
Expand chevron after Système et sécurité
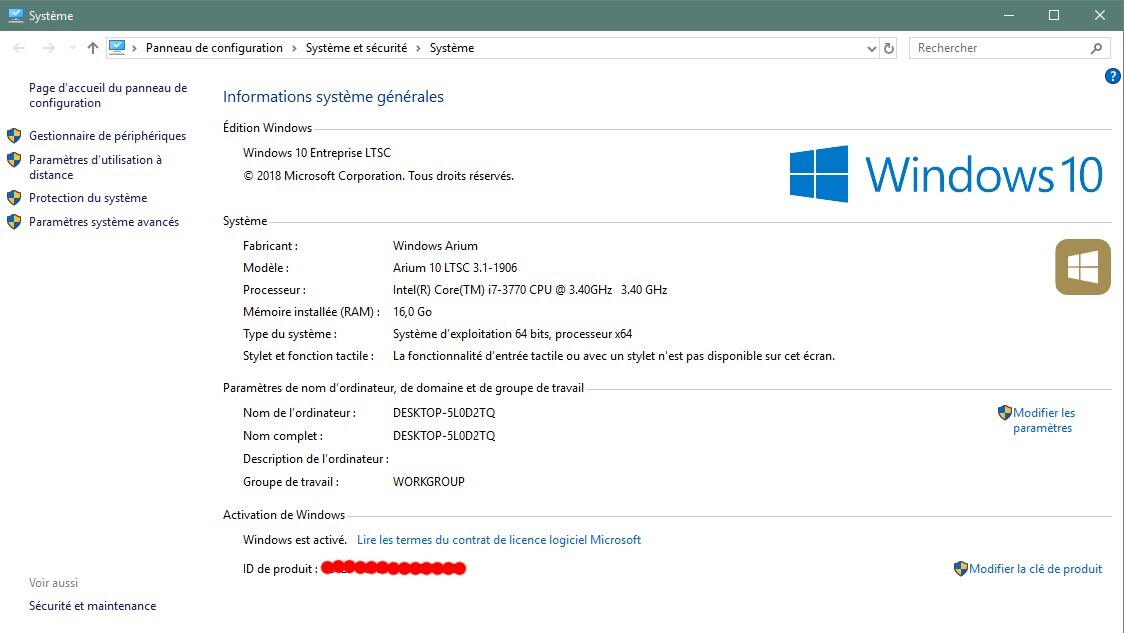tap(418, 48)
